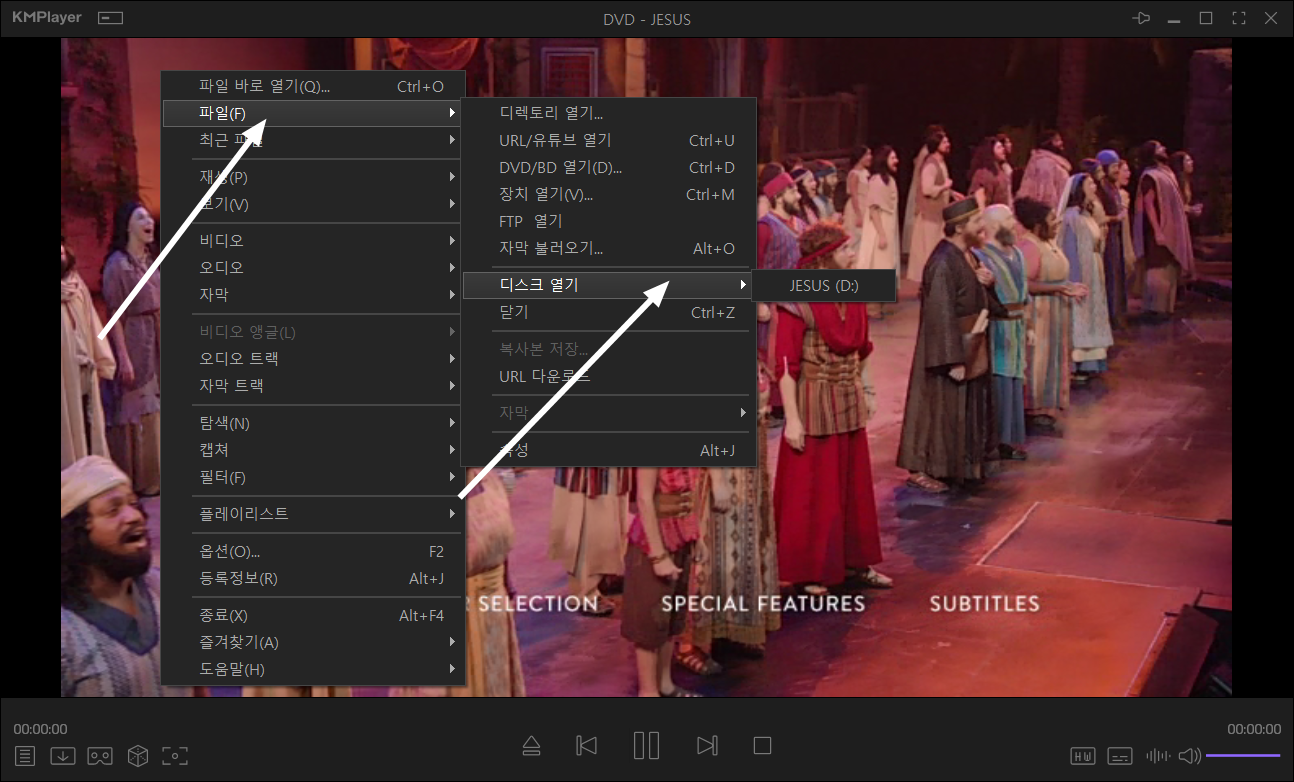
Task: Open the 파일(F) submenu
Action: click(x=313, y=113)
